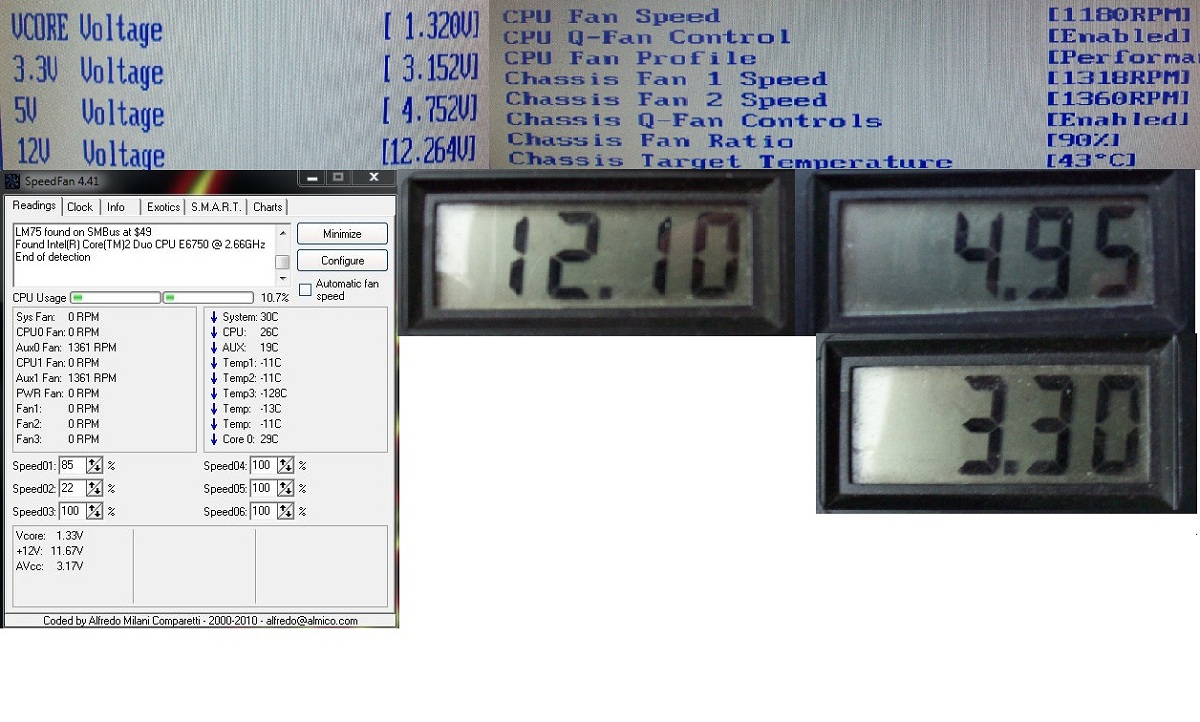Open the S.M.A.R.T. tab
Screen dimensions: 1200x722
tap(216, 207)
